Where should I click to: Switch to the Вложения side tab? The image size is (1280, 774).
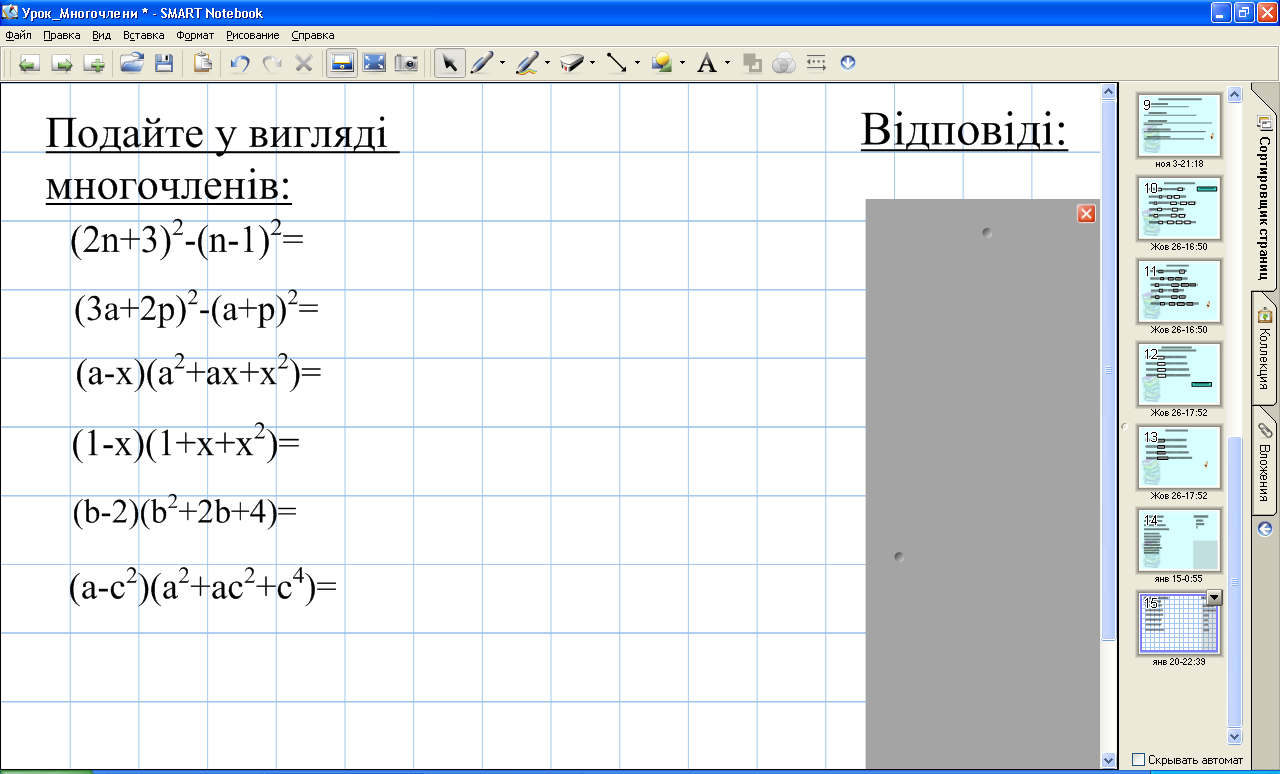click(1265, 459)
